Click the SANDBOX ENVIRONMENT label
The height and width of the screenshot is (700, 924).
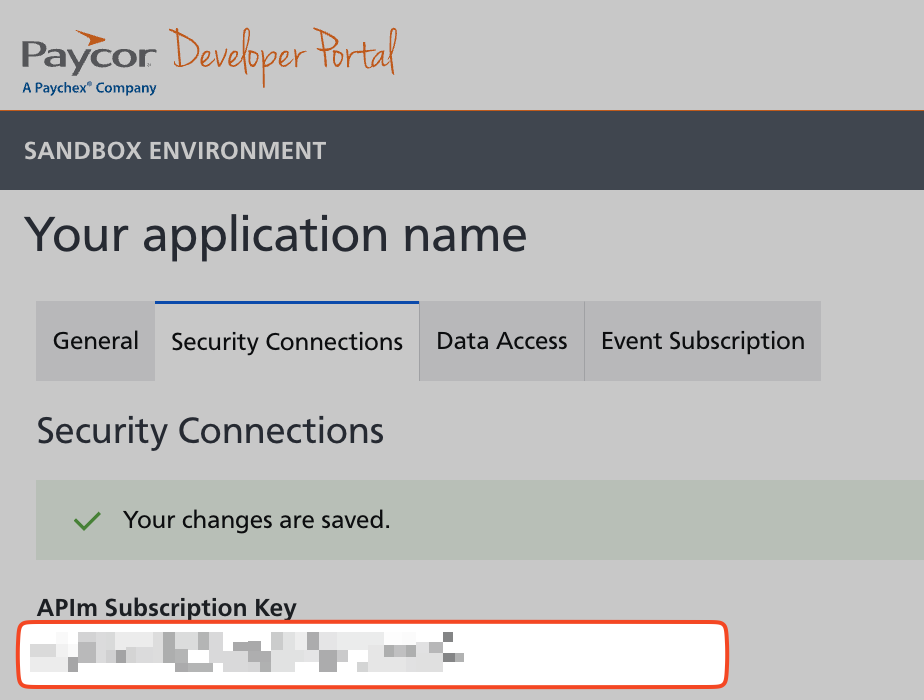[175, 151]
